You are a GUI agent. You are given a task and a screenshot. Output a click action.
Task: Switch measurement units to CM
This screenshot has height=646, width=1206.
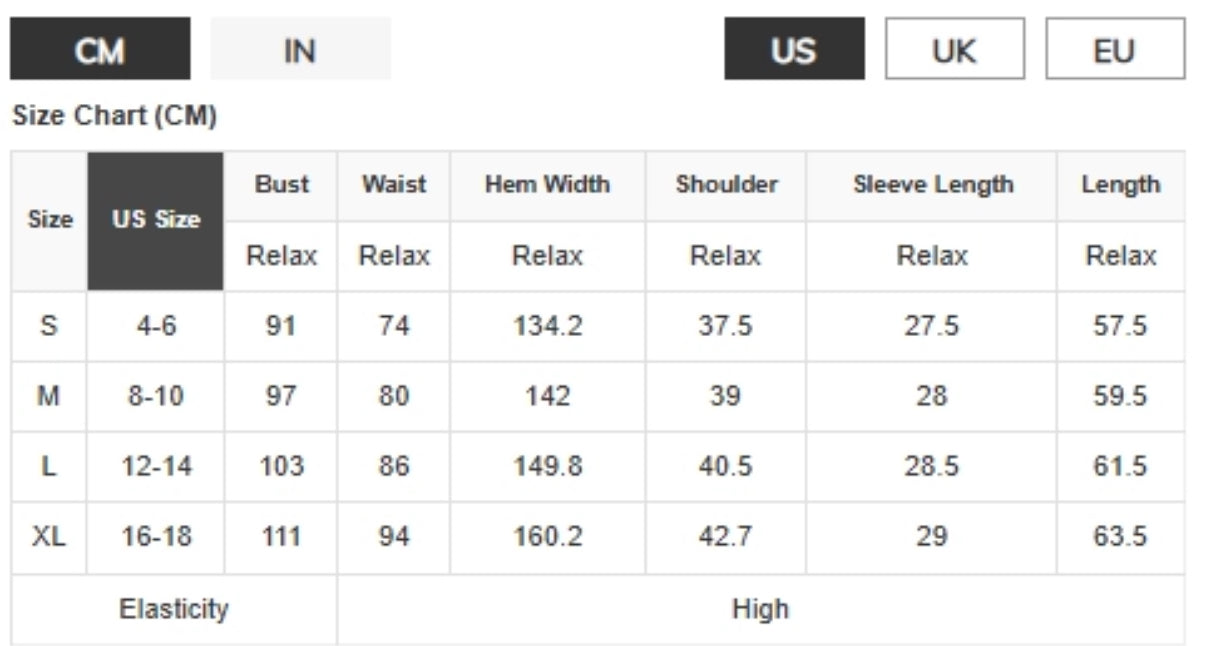(100, 49)
